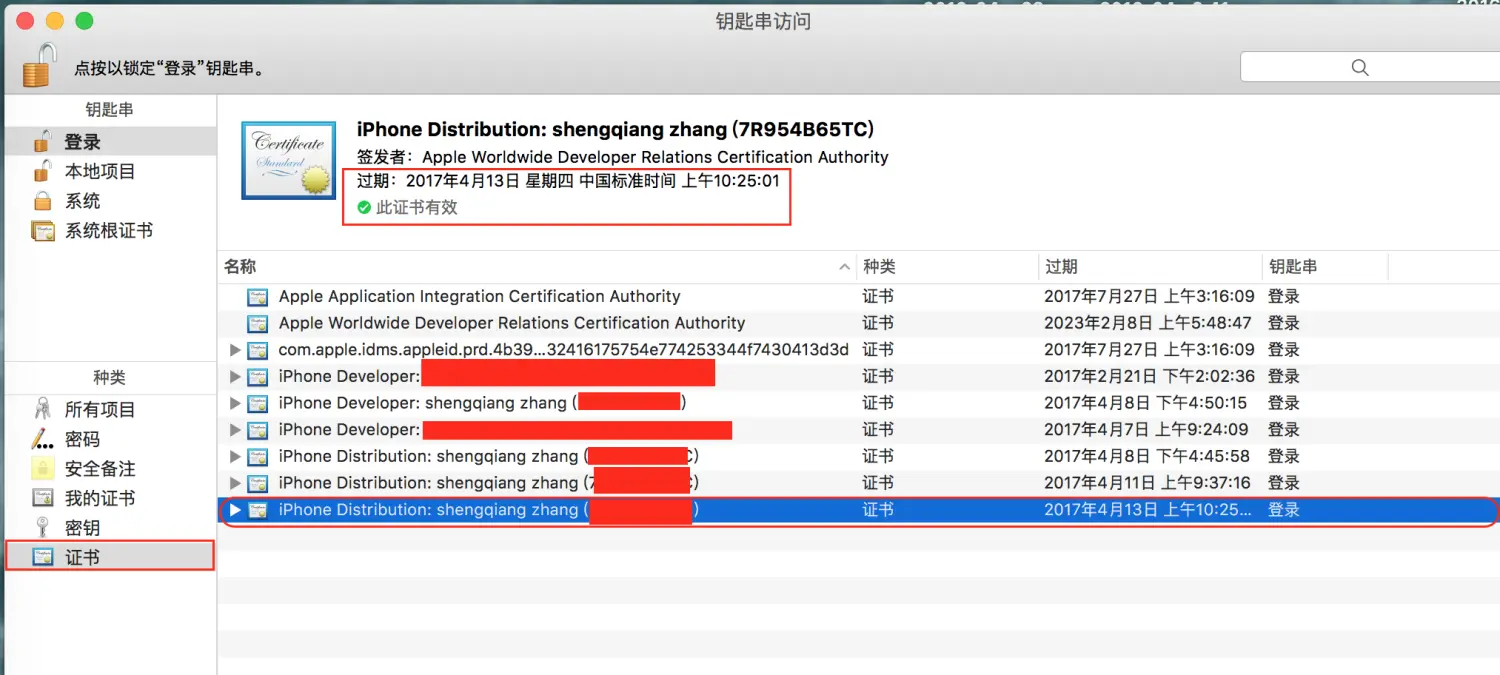Click the 本地项目 padlock icon
Image resolution: width=1500 pixels, height=675 pixels.
click(x=42, y=170)
